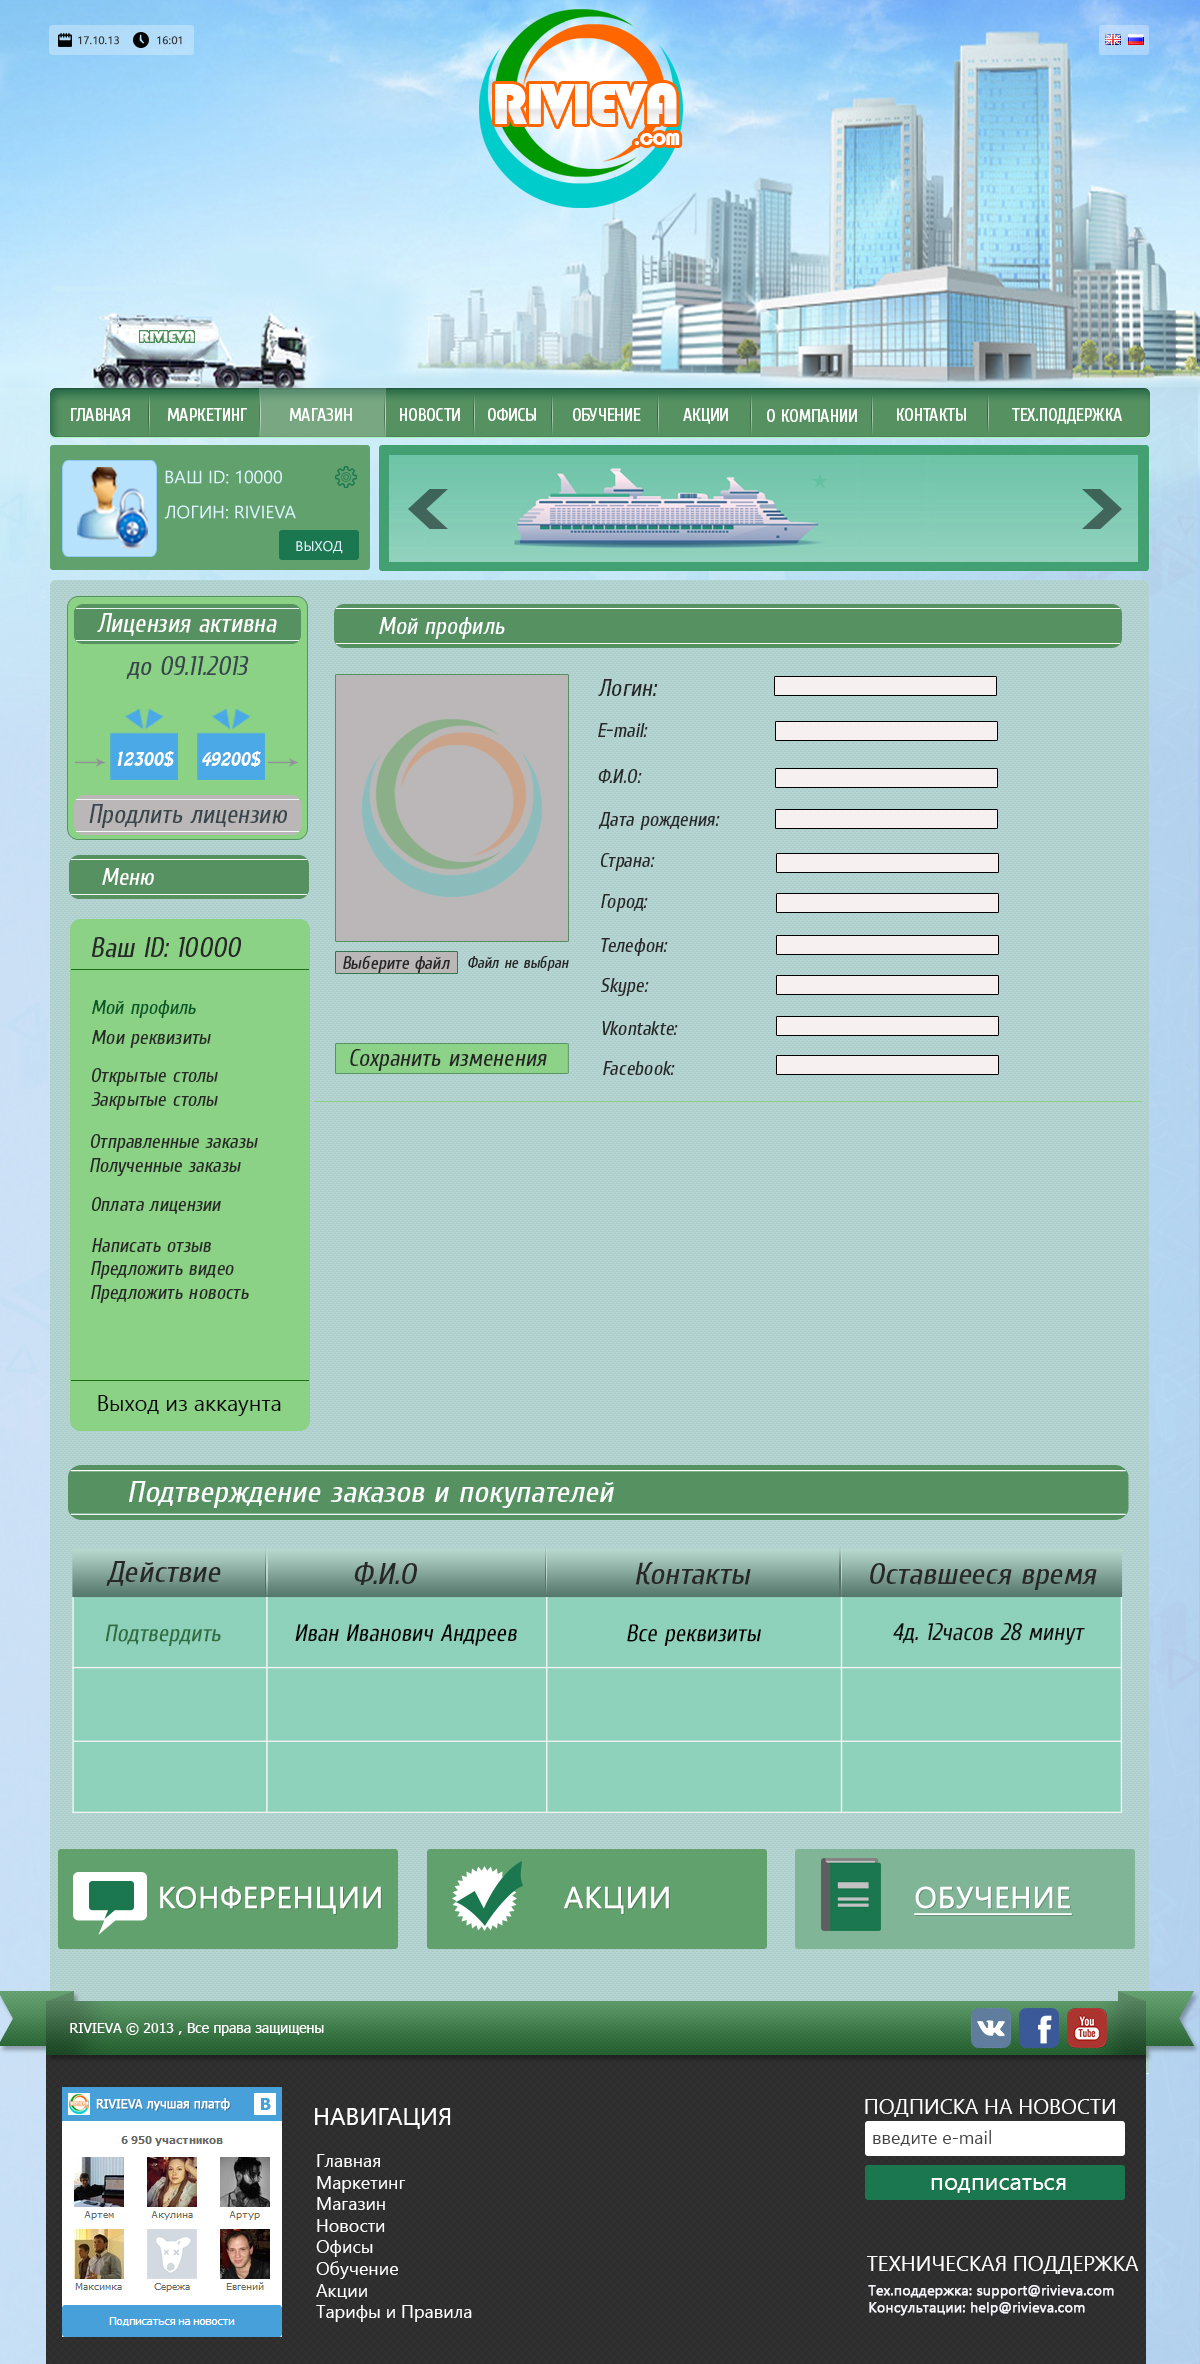Click the RIVIEVA.com logo
Image resolution: width=1200 pixels, height=2364 pixels.
point(581,108)
